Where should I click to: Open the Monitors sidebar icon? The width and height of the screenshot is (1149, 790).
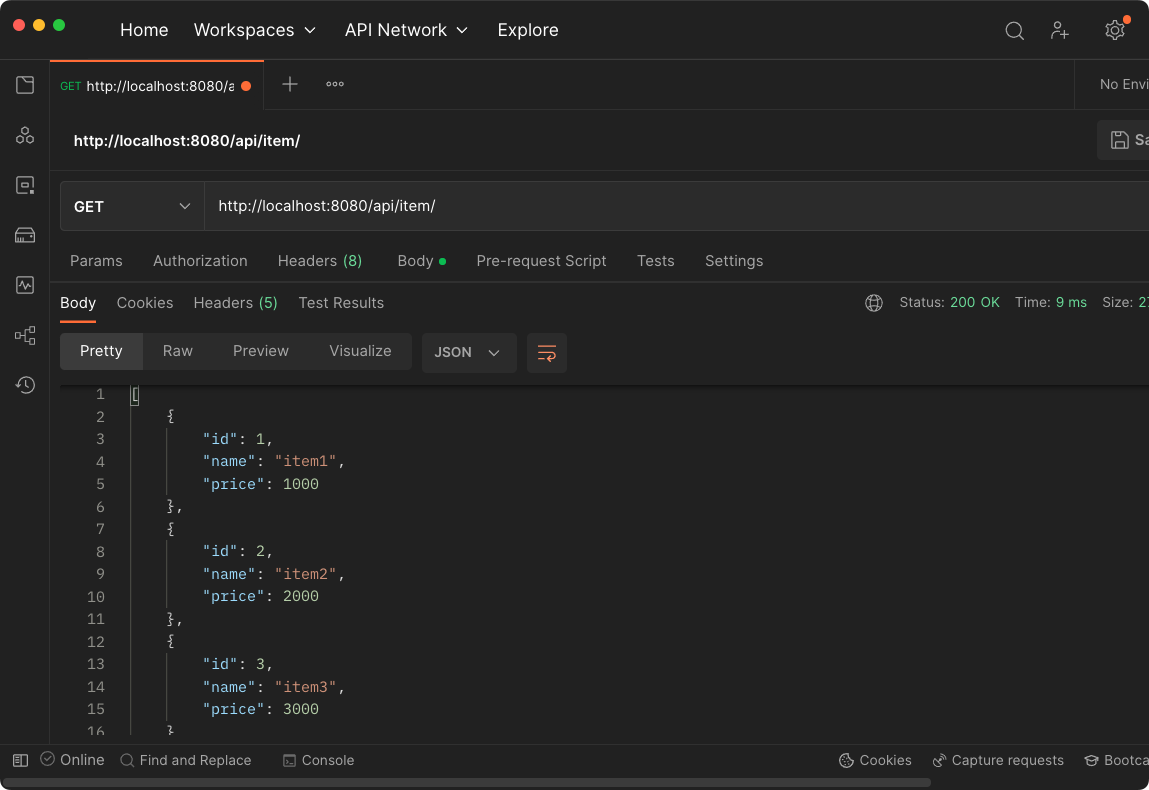click(x=25, y=285)
